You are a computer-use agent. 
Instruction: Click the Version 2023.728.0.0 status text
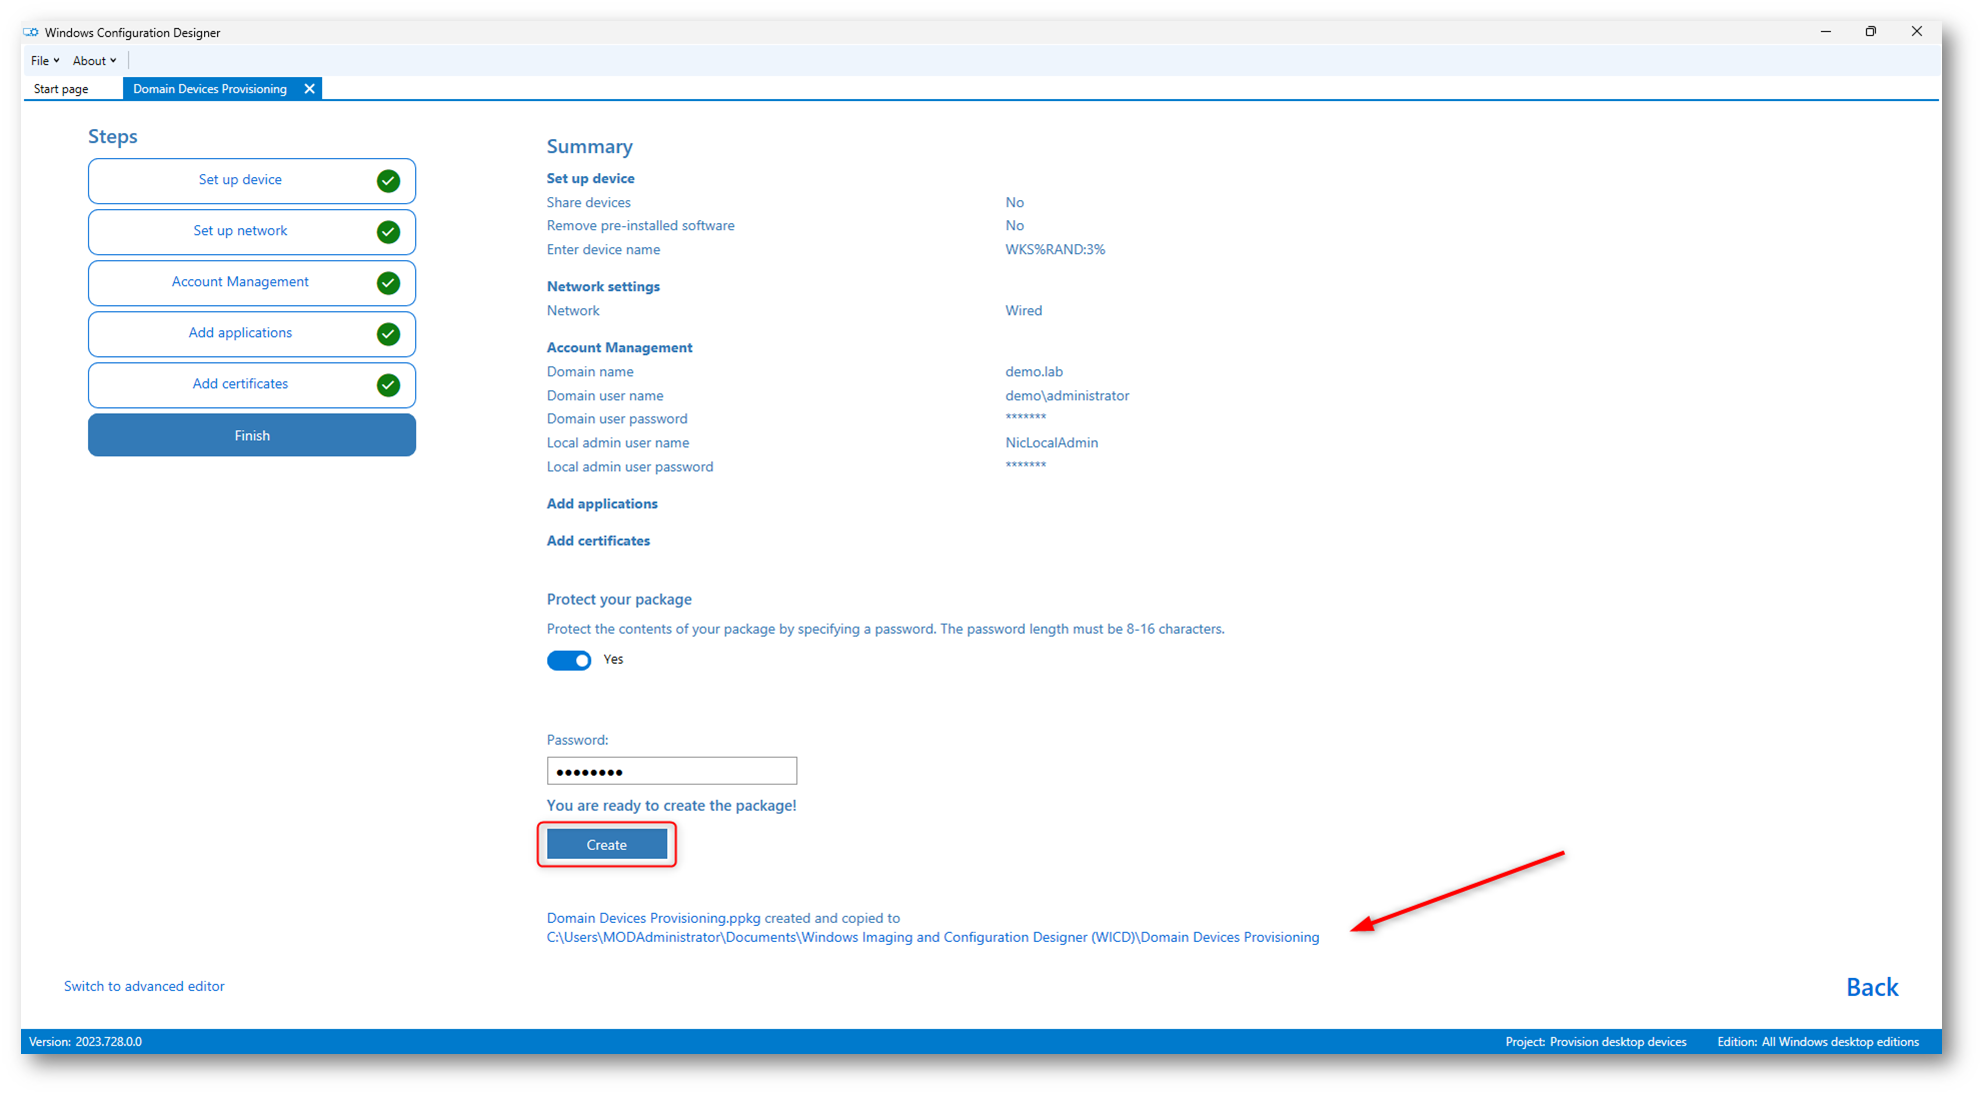tap(86, 1042)
